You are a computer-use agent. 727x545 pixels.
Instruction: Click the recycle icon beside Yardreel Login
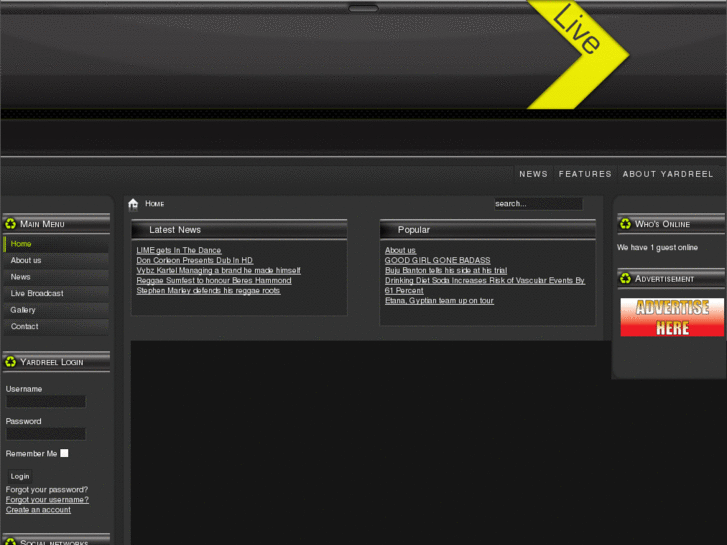point(10,362)
